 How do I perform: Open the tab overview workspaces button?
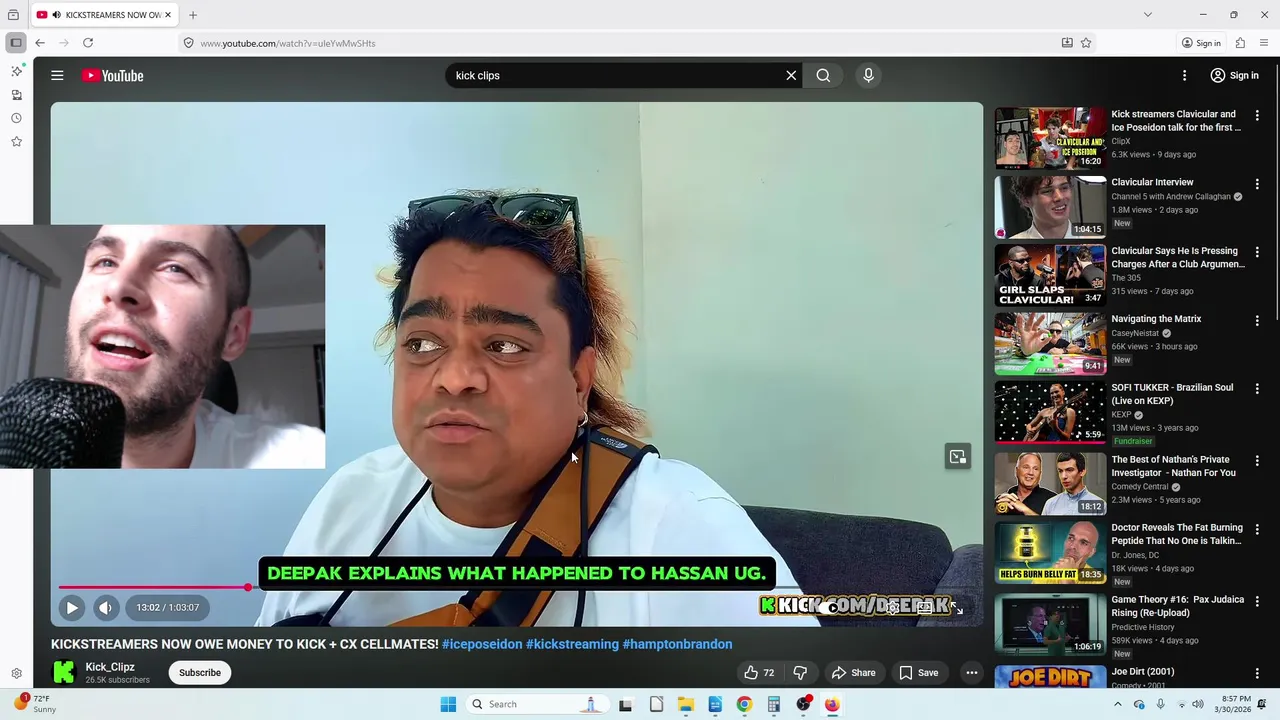[x=13, y=15]
